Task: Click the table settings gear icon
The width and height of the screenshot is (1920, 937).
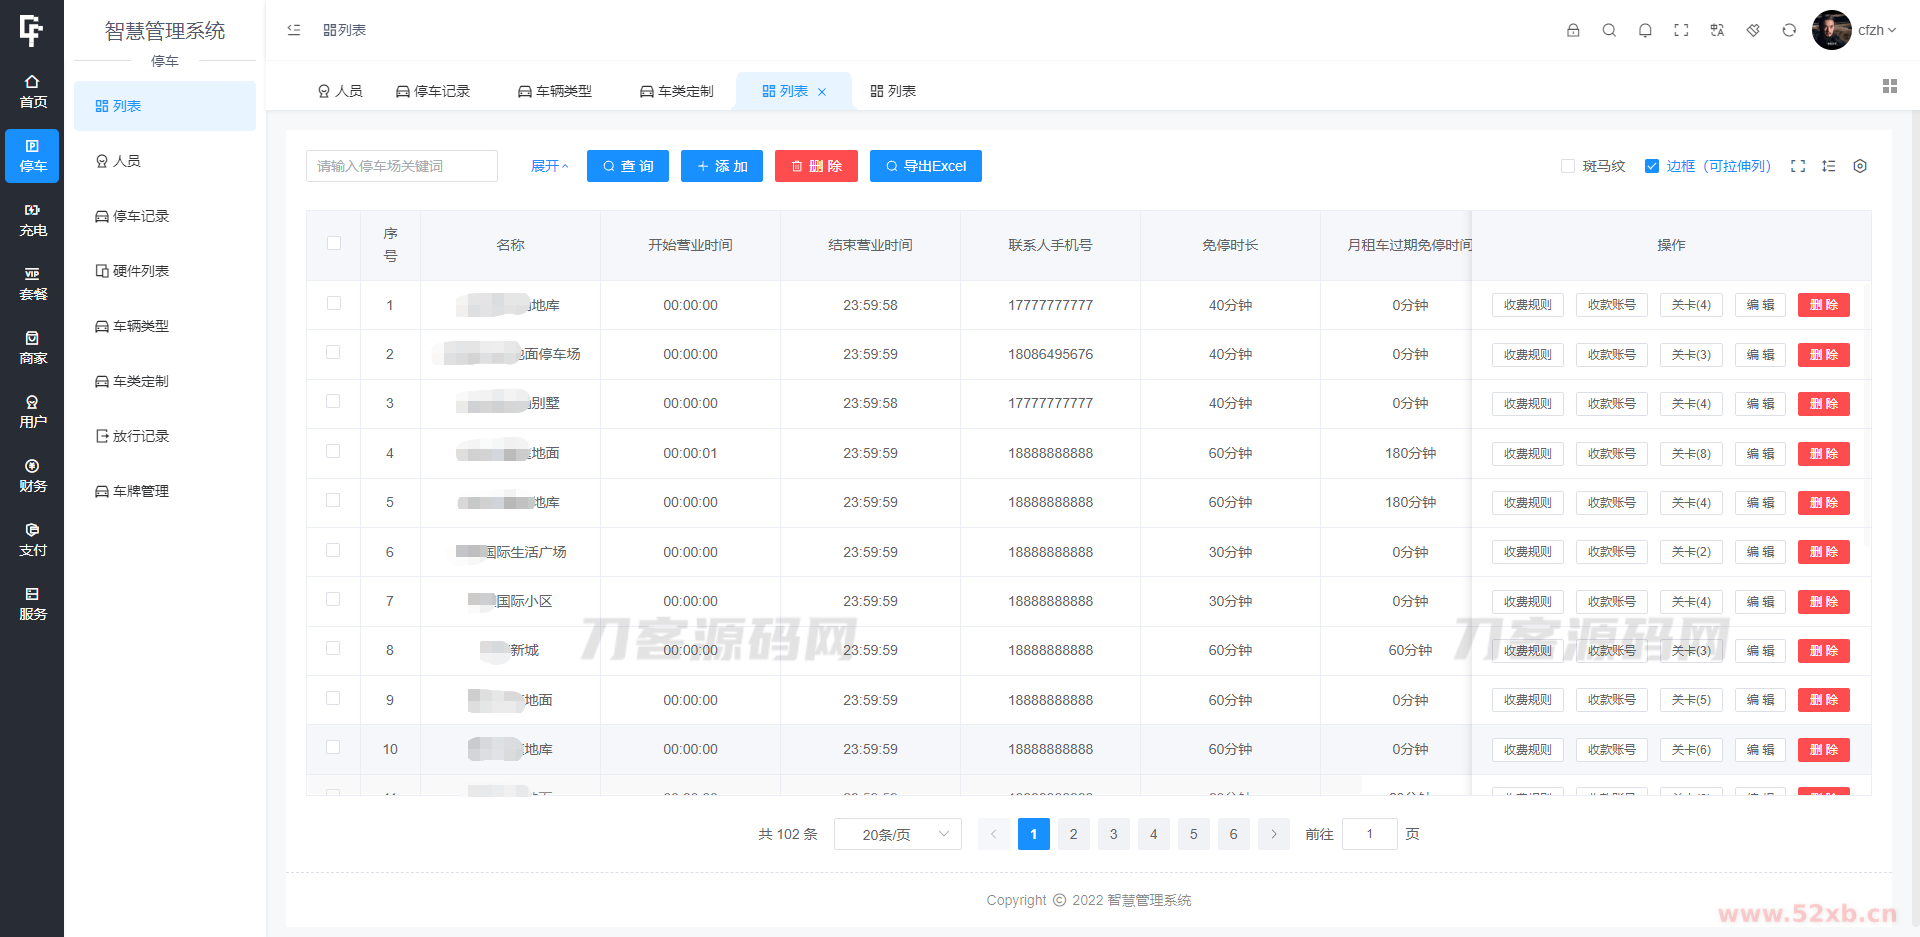Action: coord(1860,166)
